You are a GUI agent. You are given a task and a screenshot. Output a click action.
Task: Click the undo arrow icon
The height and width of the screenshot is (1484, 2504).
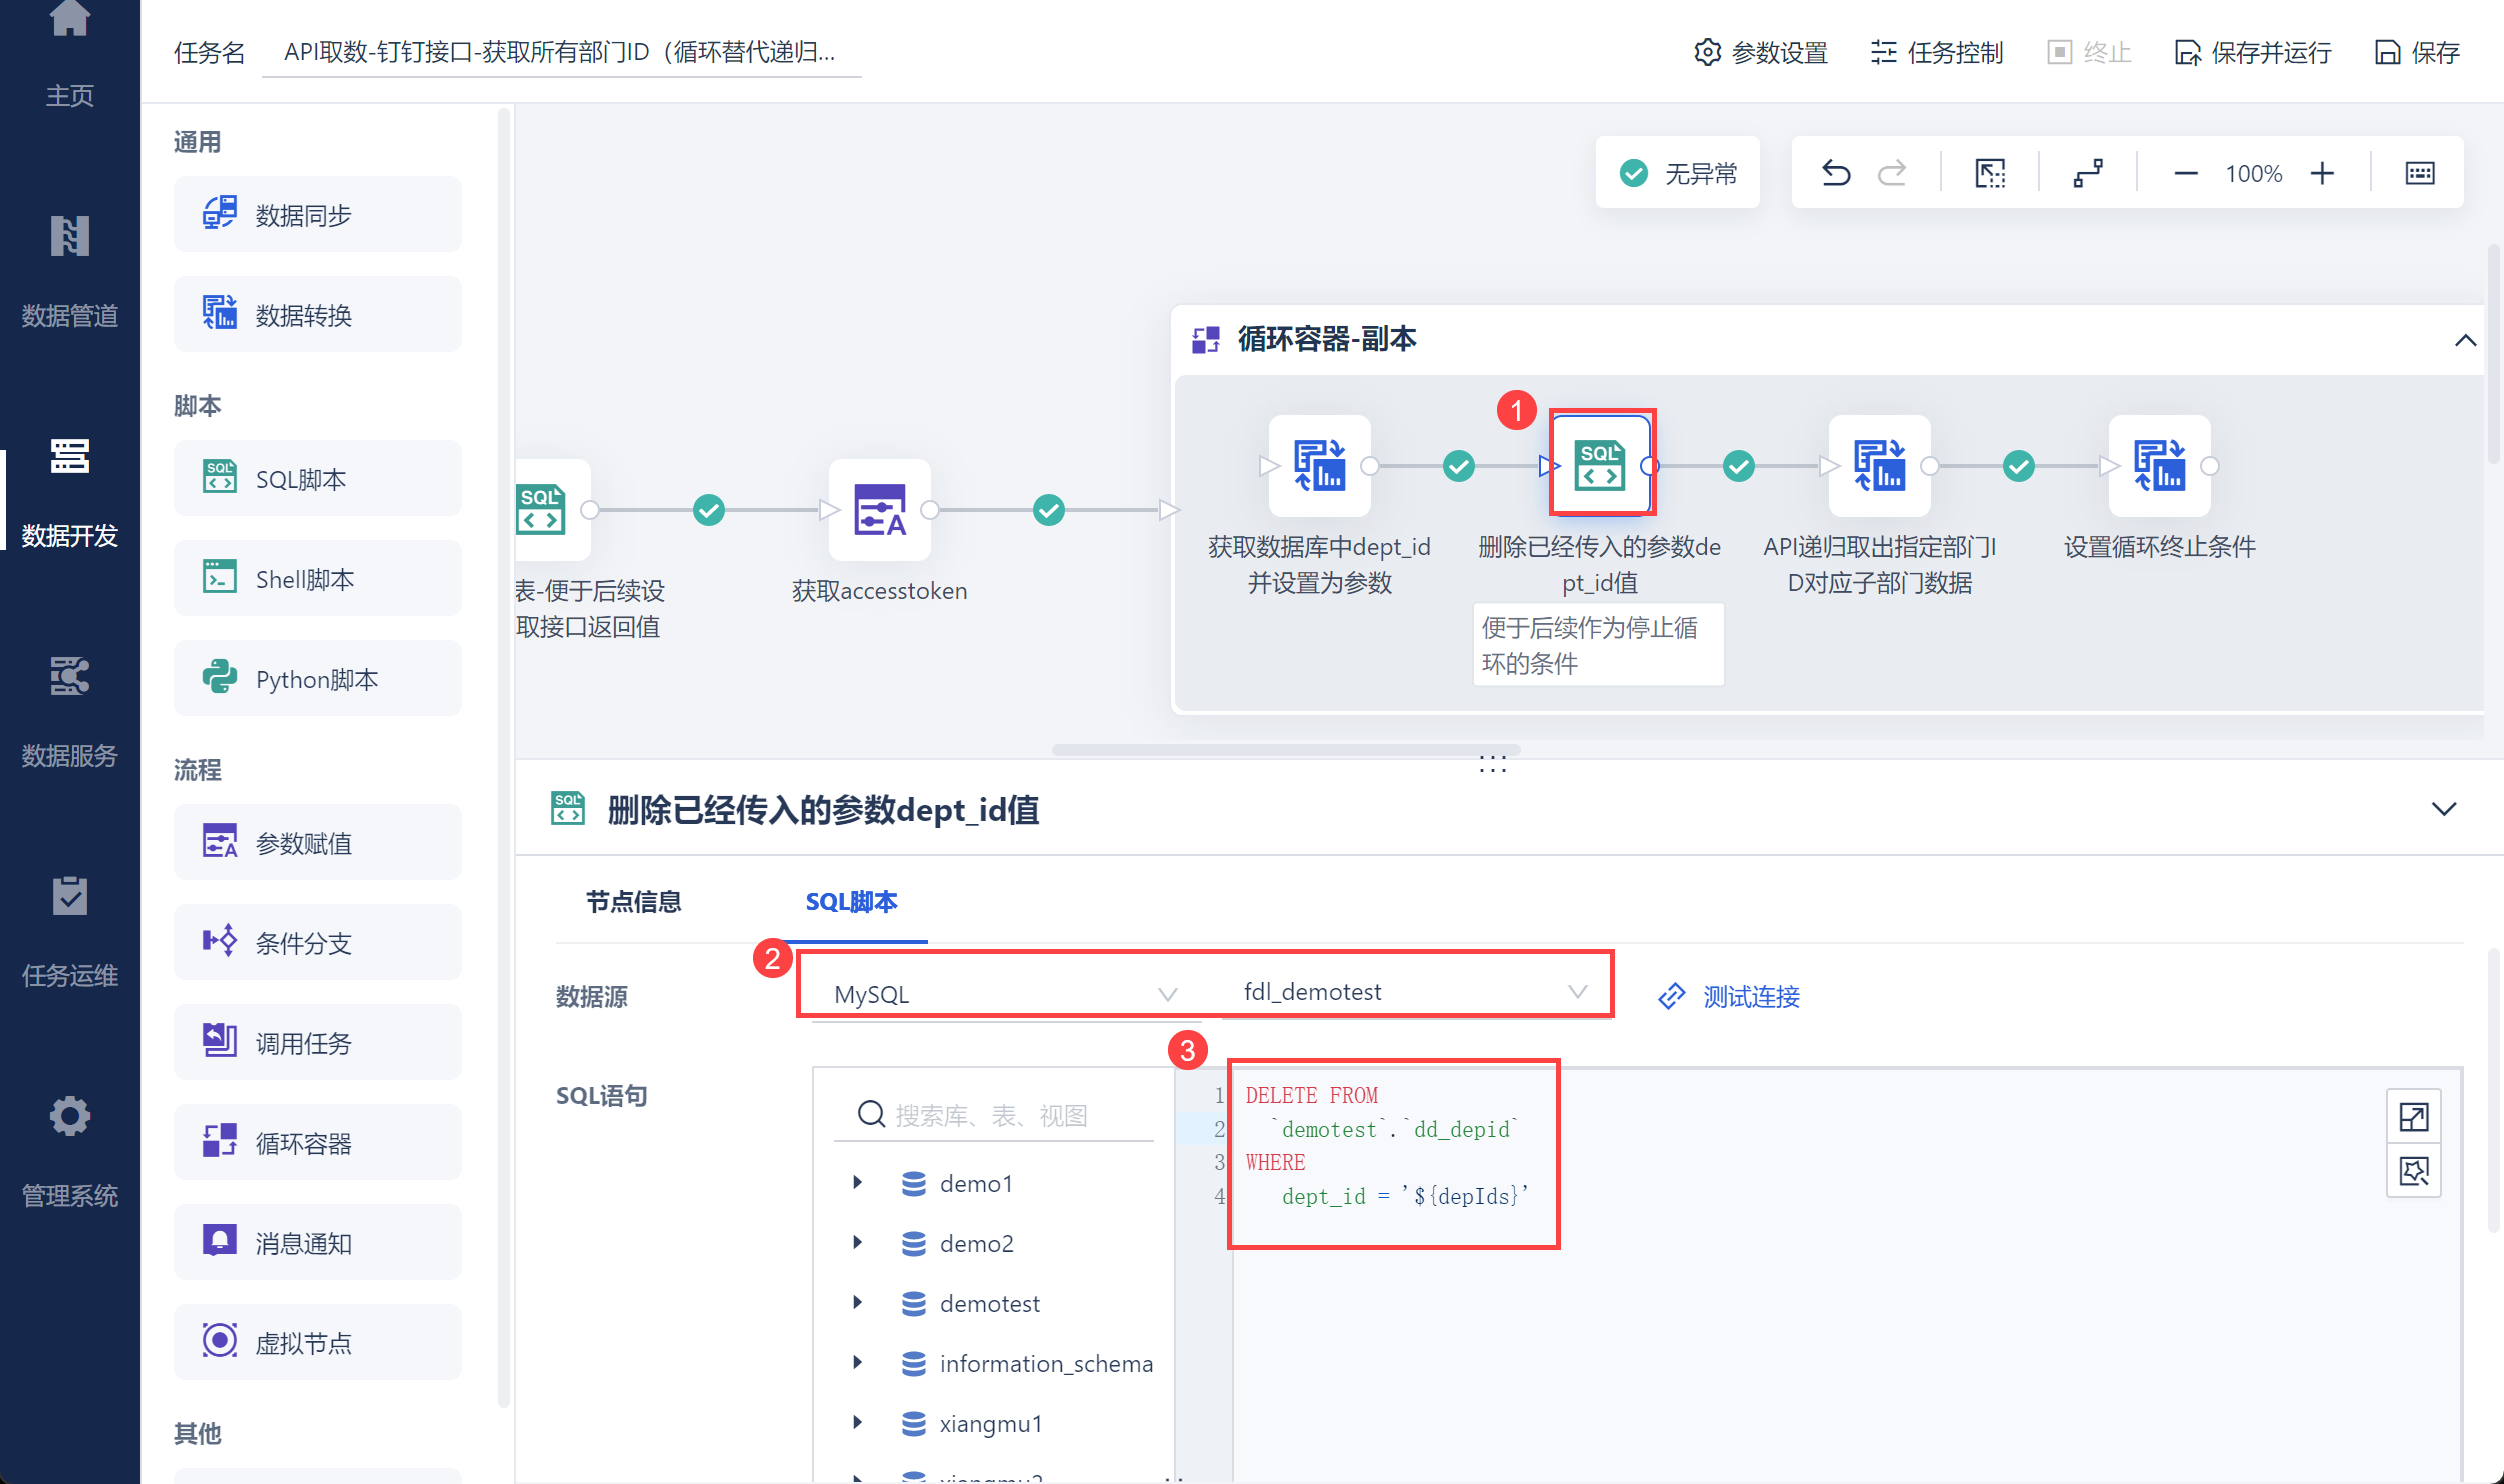(x=1835, y=173)
